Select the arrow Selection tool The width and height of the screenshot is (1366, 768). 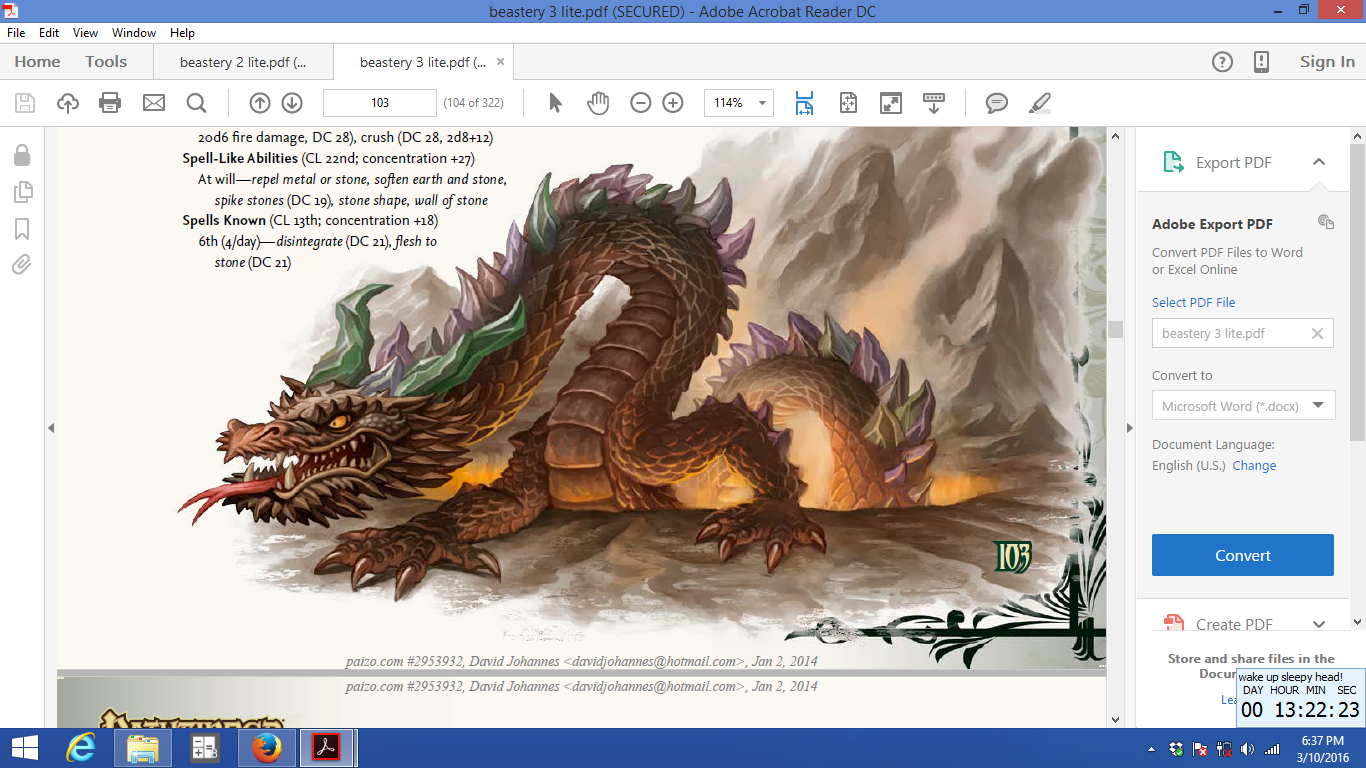pyautogui.click(x=556, y=102)
